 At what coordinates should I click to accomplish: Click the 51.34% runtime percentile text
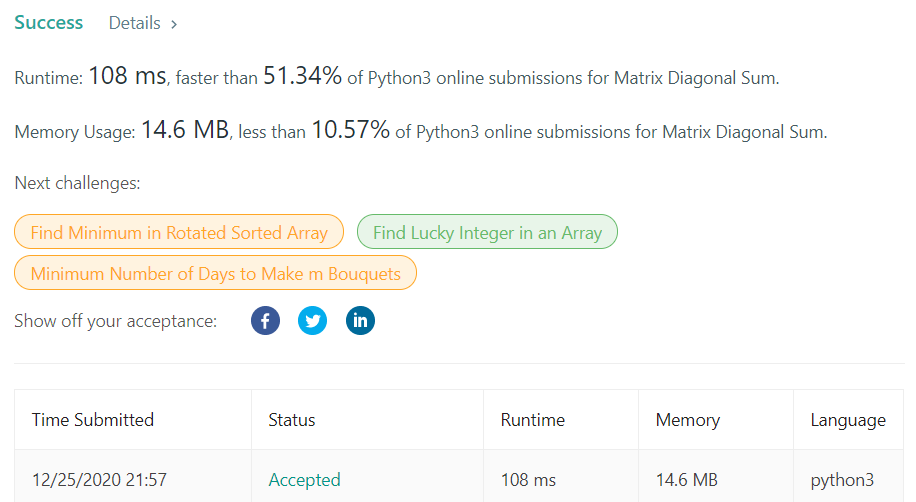(x=302, y=76)
